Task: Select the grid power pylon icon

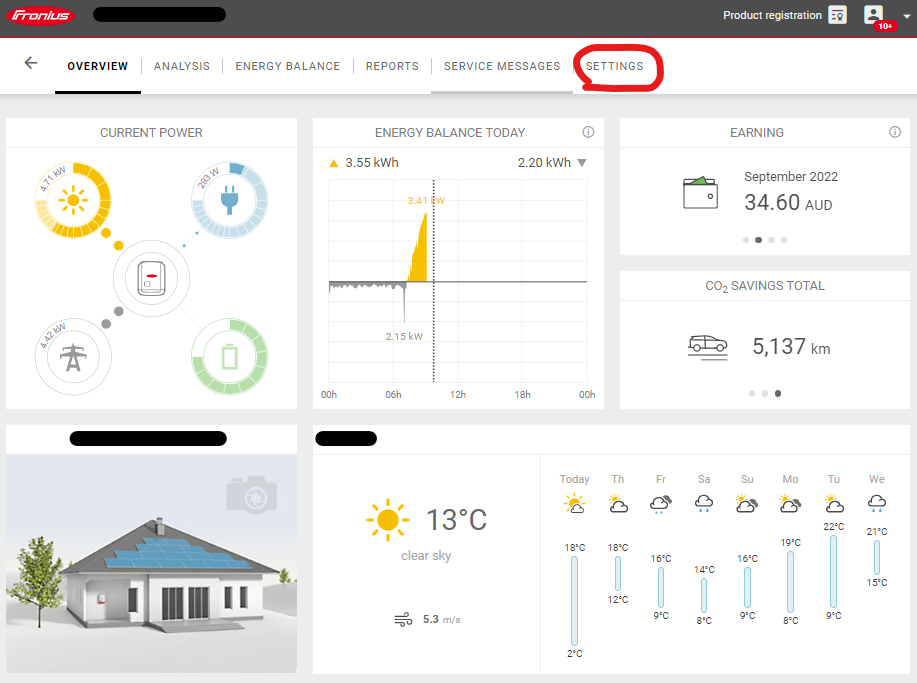Action: click(71, 356)
